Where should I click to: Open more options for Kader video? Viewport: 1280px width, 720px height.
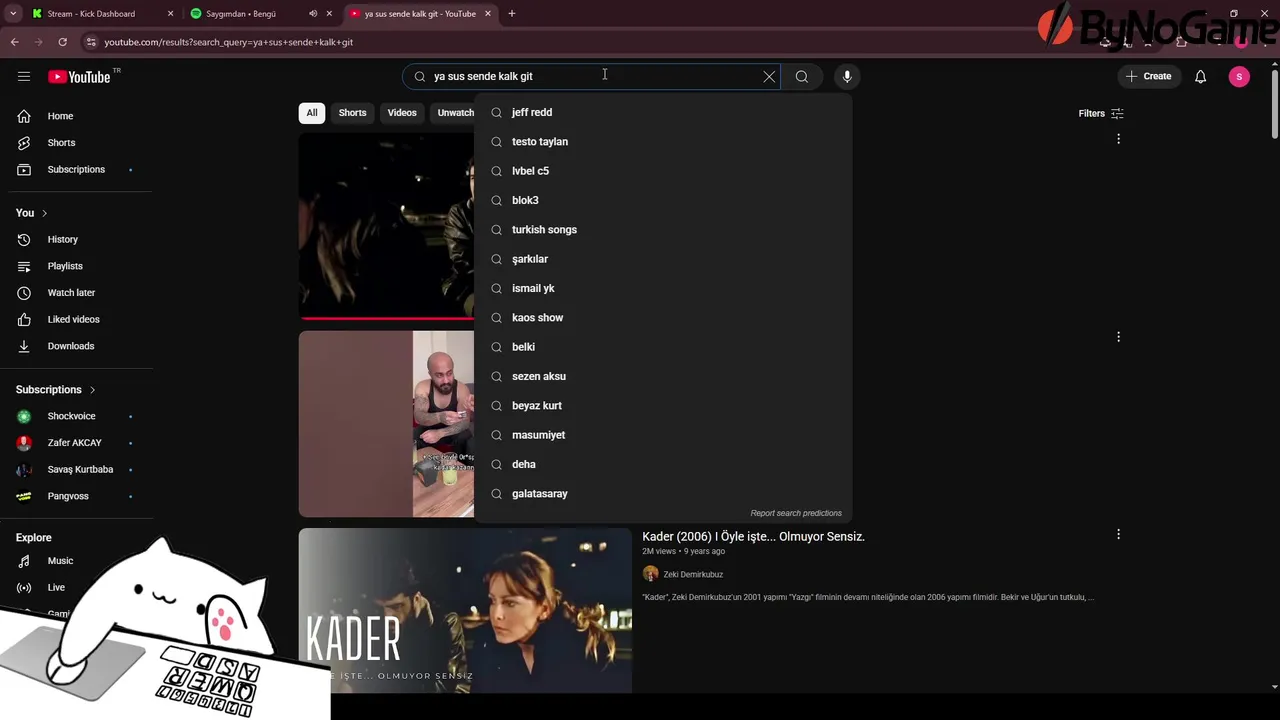(x=1118, y=535)
